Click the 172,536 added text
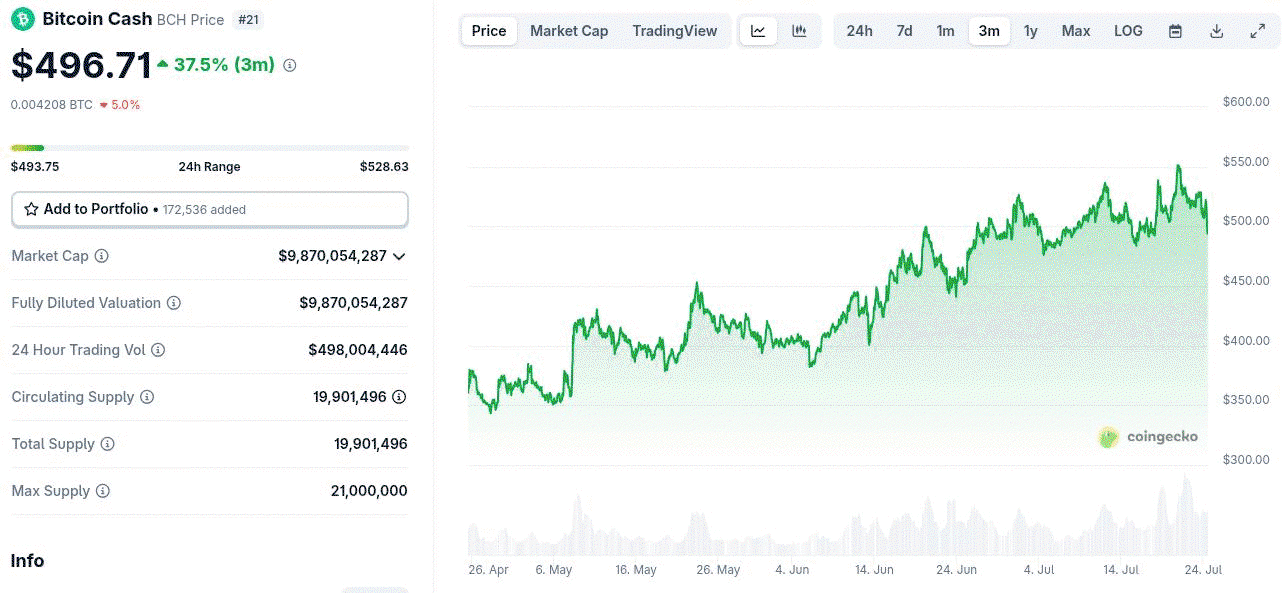 (x=204, y=210)
